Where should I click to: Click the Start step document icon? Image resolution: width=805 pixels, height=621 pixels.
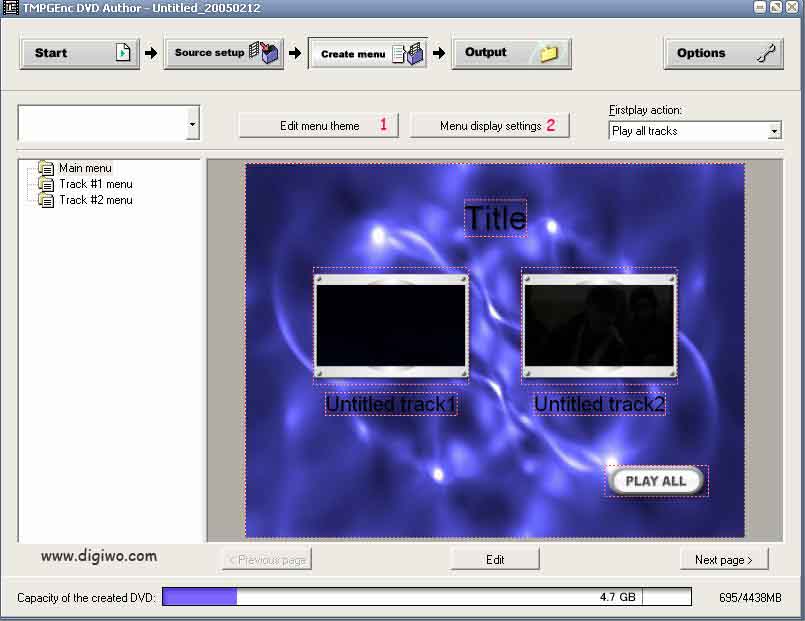click(123, 53)
